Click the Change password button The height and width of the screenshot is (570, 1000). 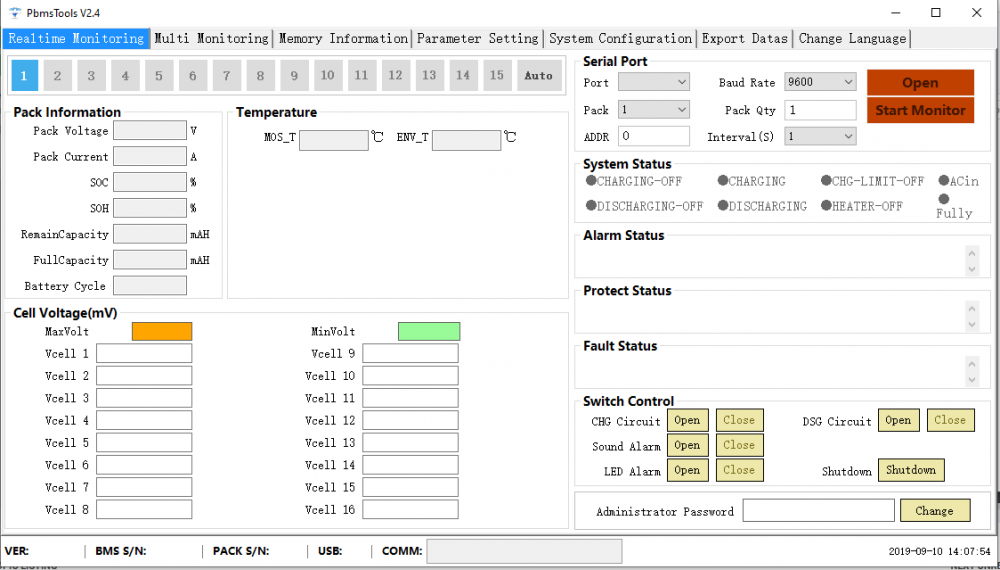[935, 510]
